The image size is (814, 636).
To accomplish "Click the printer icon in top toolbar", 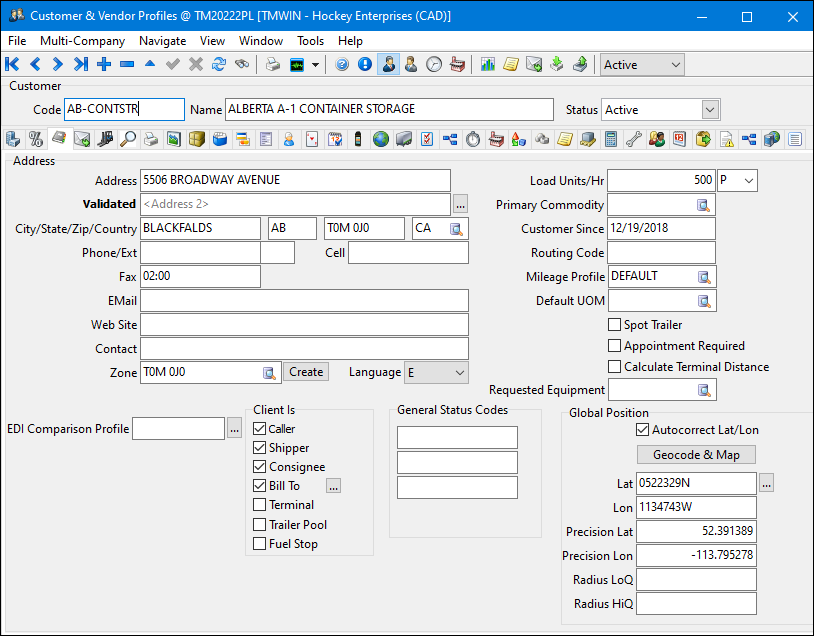I will click(x=273, y=65).
